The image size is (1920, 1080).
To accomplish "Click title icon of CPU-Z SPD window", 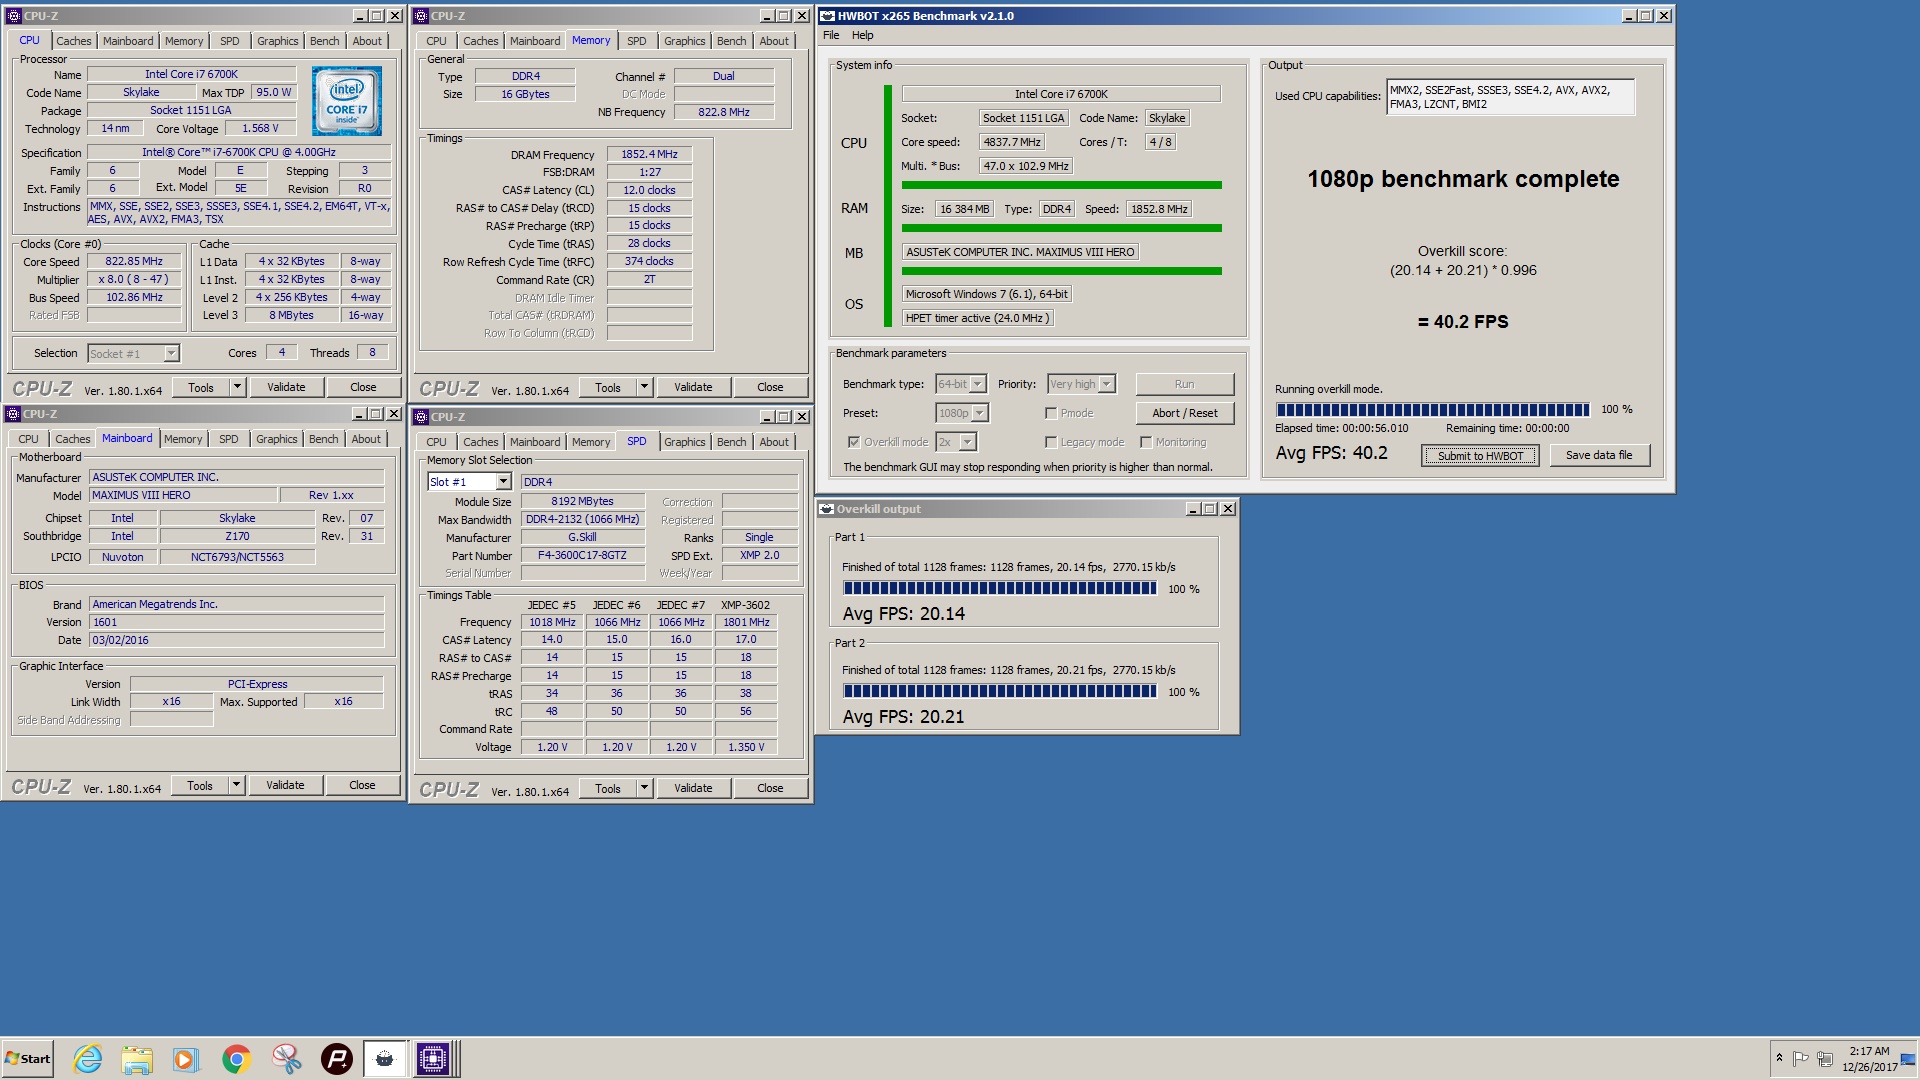I will 421,417.
